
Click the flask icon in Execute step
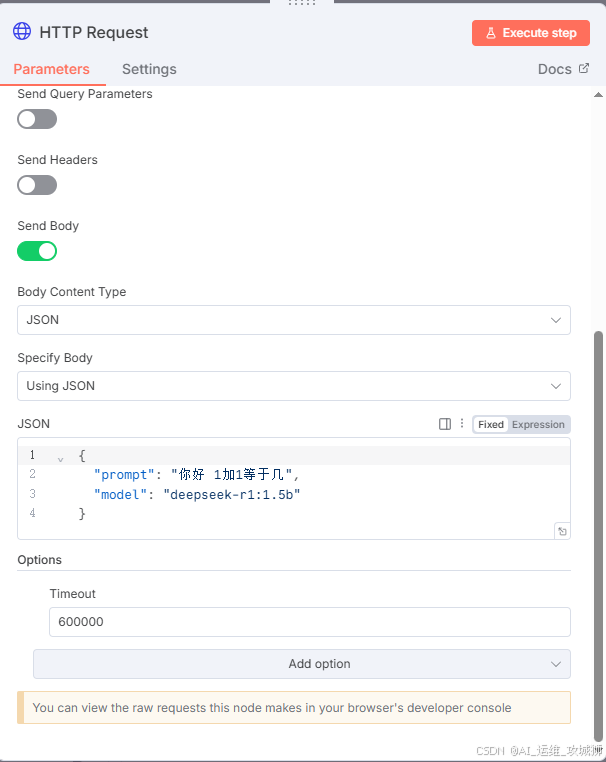coord(491,33)
